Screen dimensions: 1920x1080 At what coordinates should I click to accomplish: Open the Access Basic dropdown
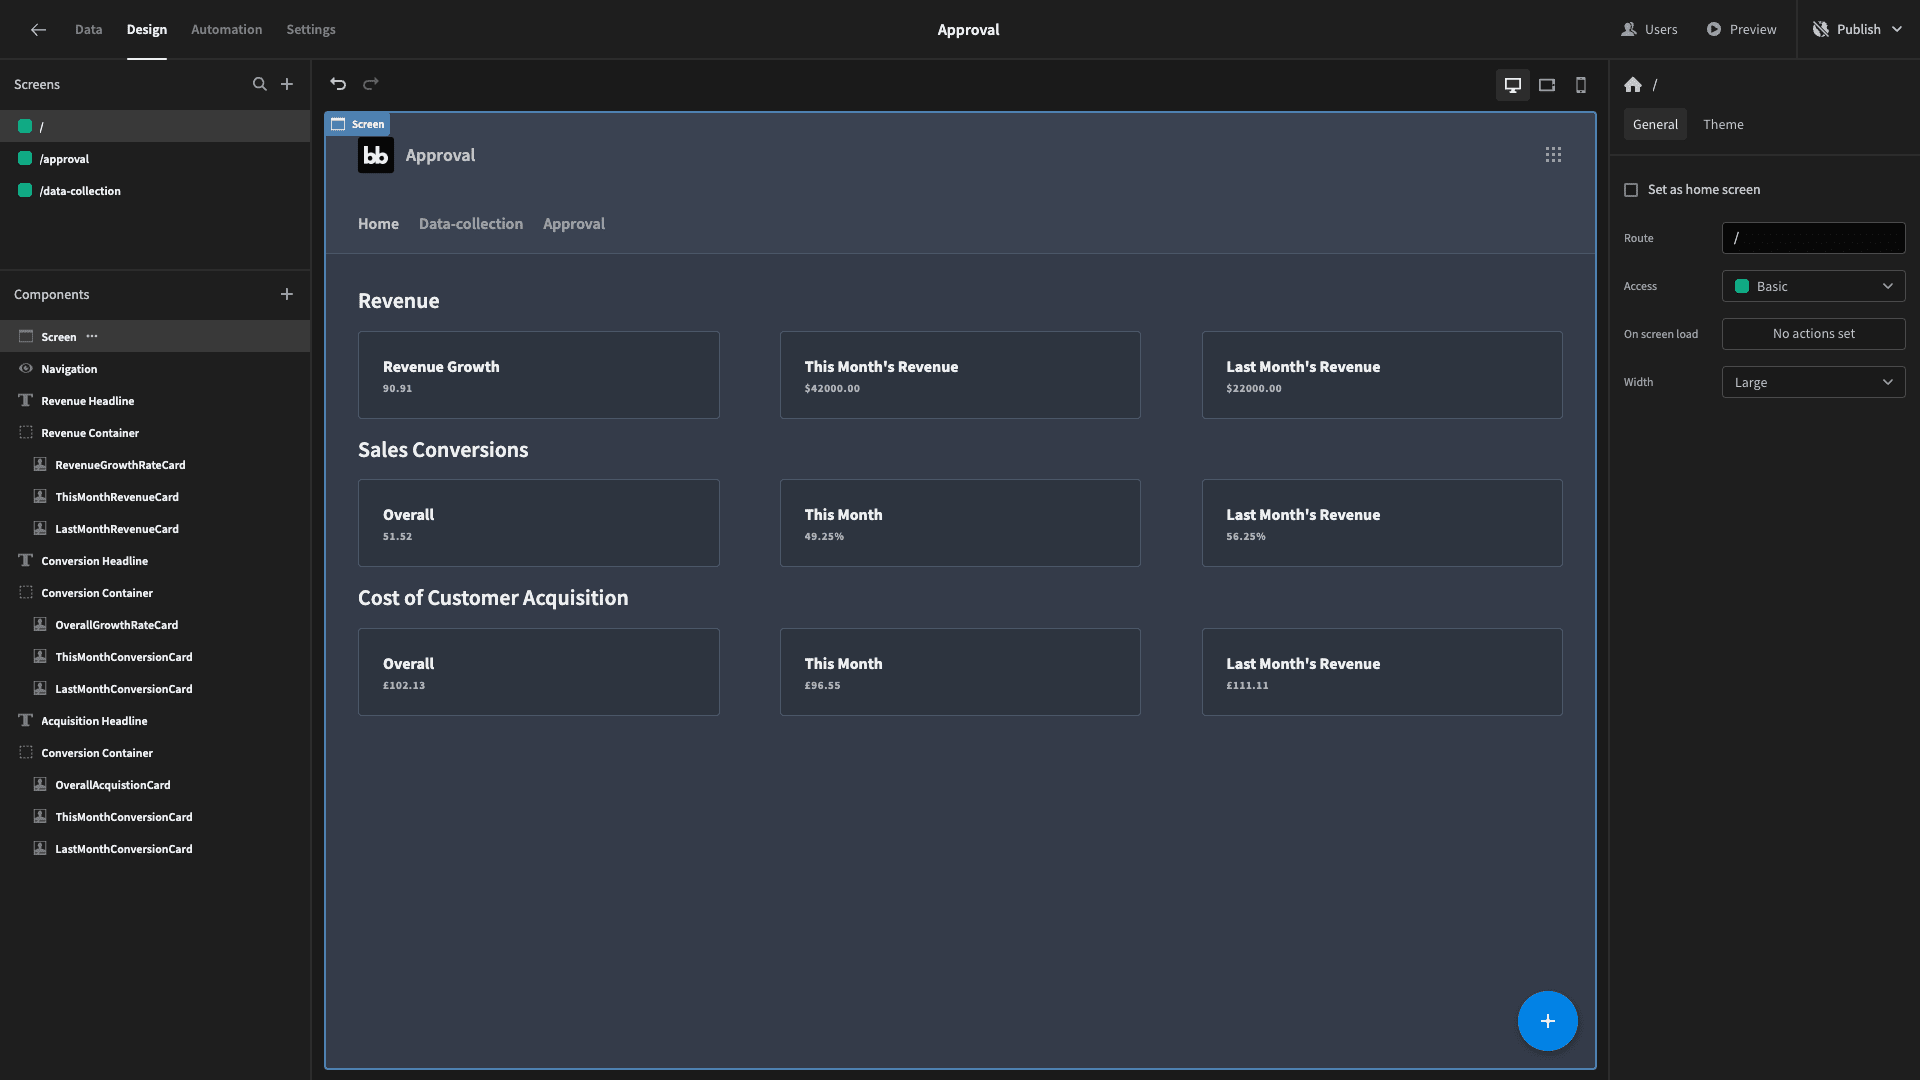(x=1813, y=286)
